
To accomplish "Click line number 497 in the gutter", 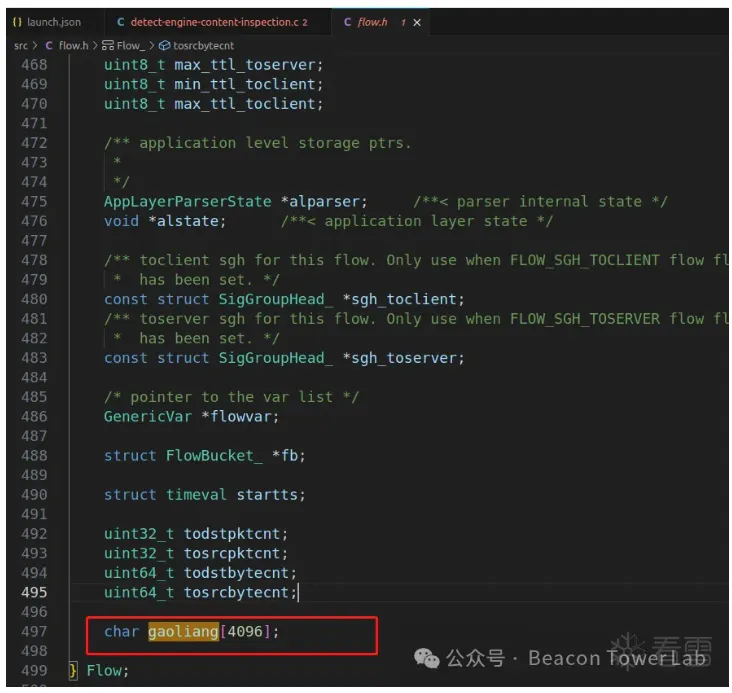I will 34,631.
